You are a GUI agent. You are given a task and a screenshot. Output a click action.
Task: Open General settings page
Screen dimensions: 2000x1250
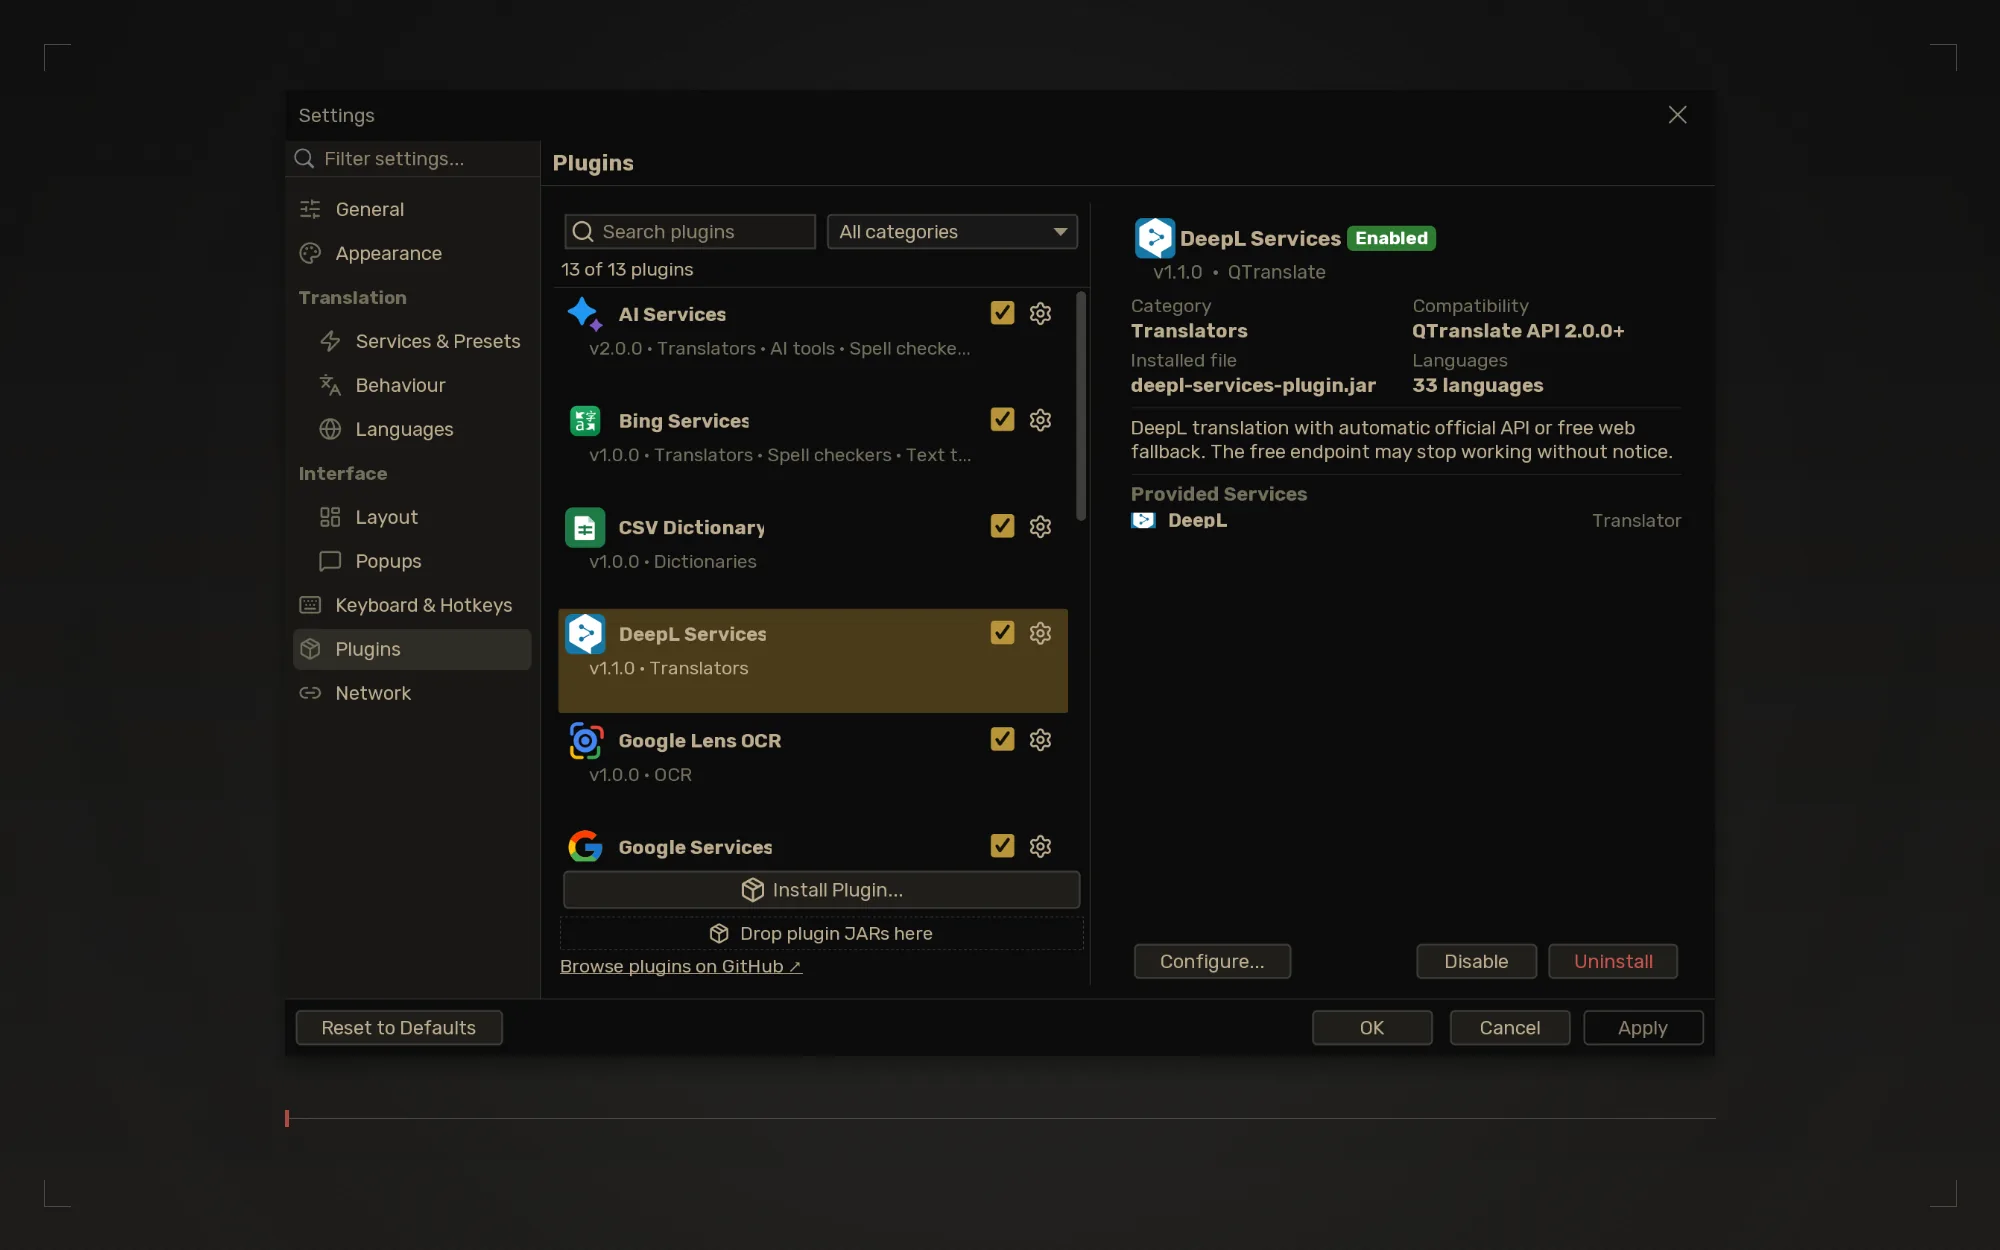[x=412, y=209]
